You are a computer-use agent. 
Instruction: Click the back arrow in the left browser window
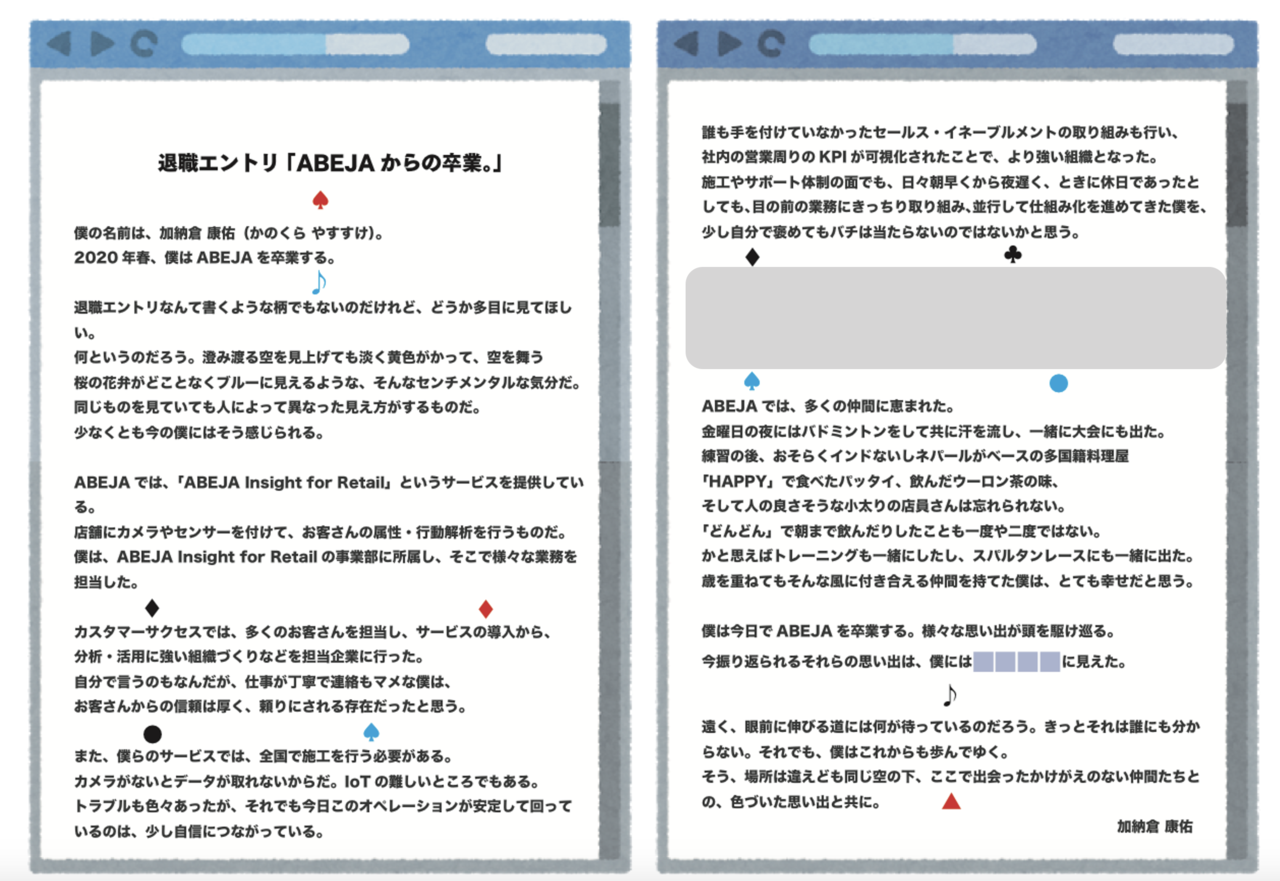coord(59,44)
